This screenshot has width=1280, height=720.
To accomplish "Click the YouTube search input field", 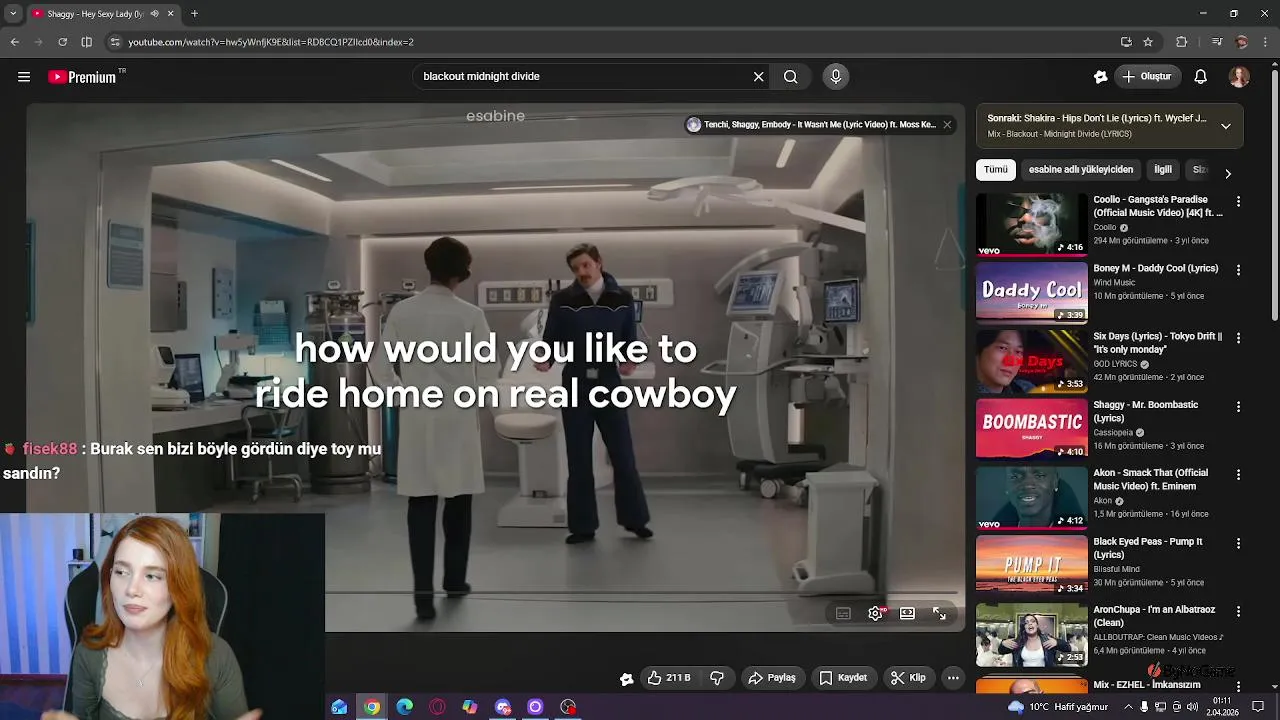I will (x=583, y=77).
